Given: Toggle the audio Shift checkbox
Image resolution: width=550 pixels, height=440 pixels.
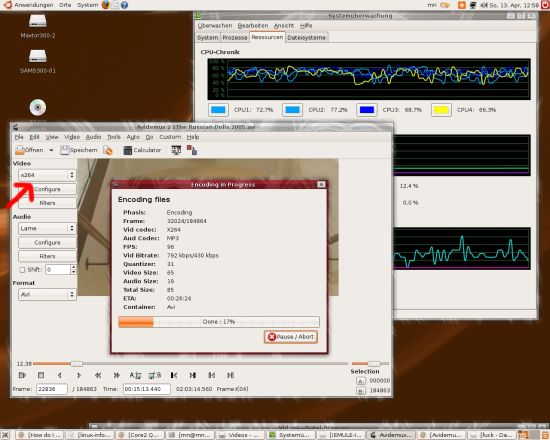Looking at the screenshot, I should pos(22,270).
